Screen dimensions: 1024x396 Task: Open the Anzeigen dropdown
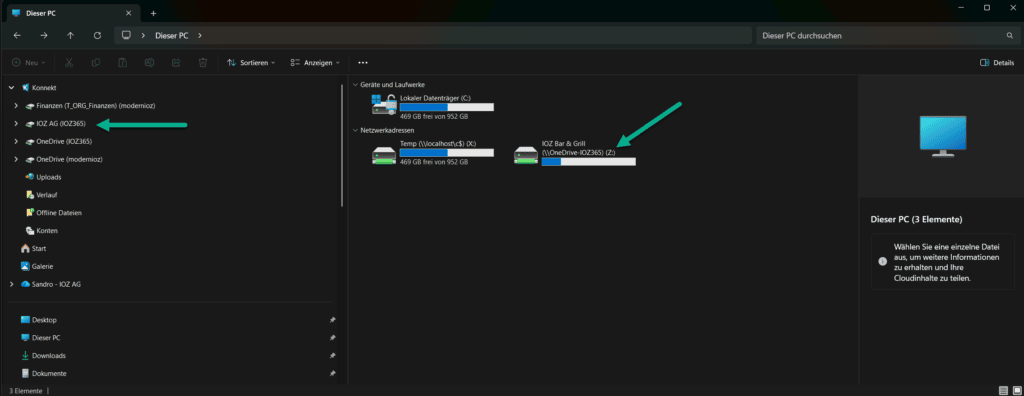(315, 63)
